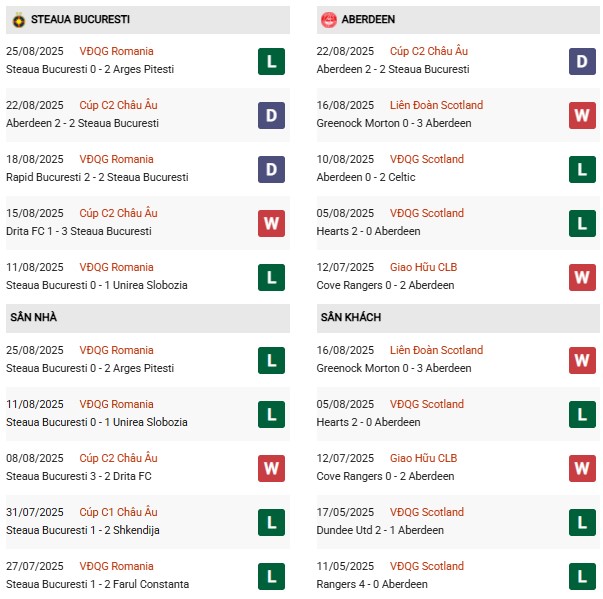Image resolution: width=603 pixels, height=599 pixels.
Task: Click the STEAUA BUCURESTI team title
Action: pyautogui.click(x=80, y=19)
